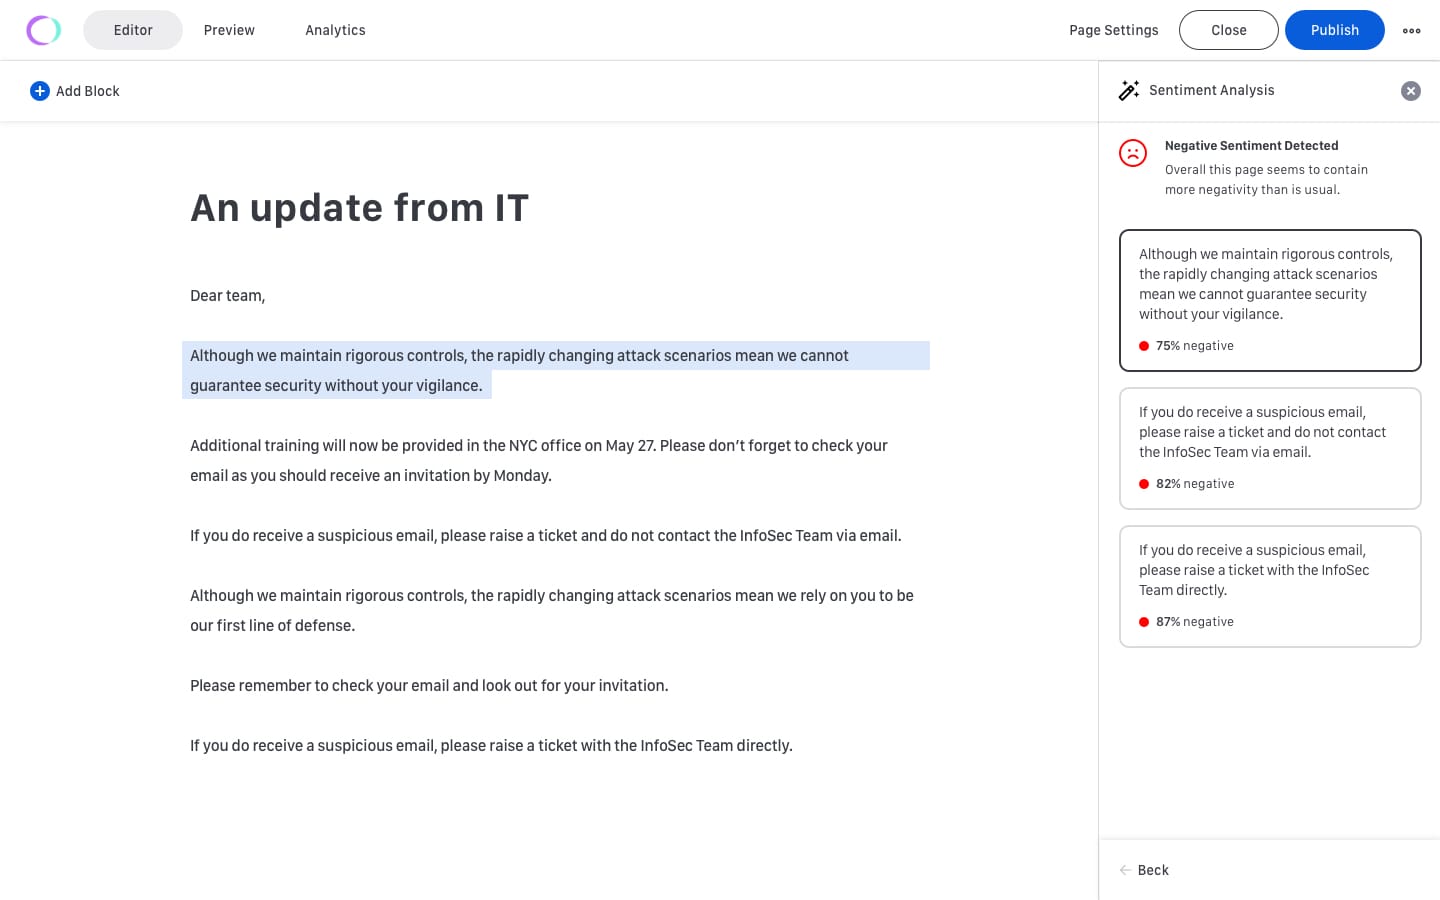Close the Sentiment Analysis panel

point(1410,91)
